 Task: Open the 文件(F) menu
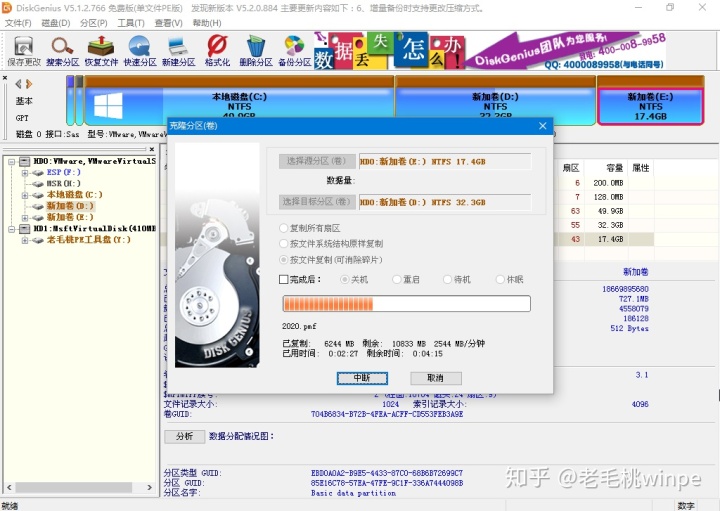(18, 23)
